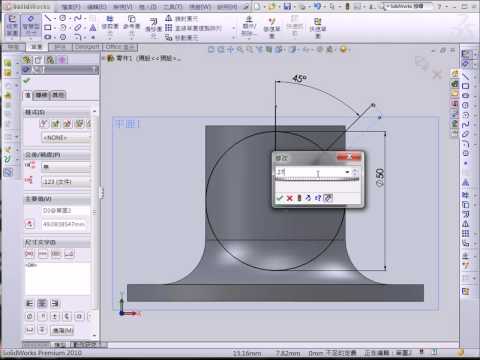The image size is (480, 360).
Task: Select the Circle sketch tool
Action: tap(63, 18)
